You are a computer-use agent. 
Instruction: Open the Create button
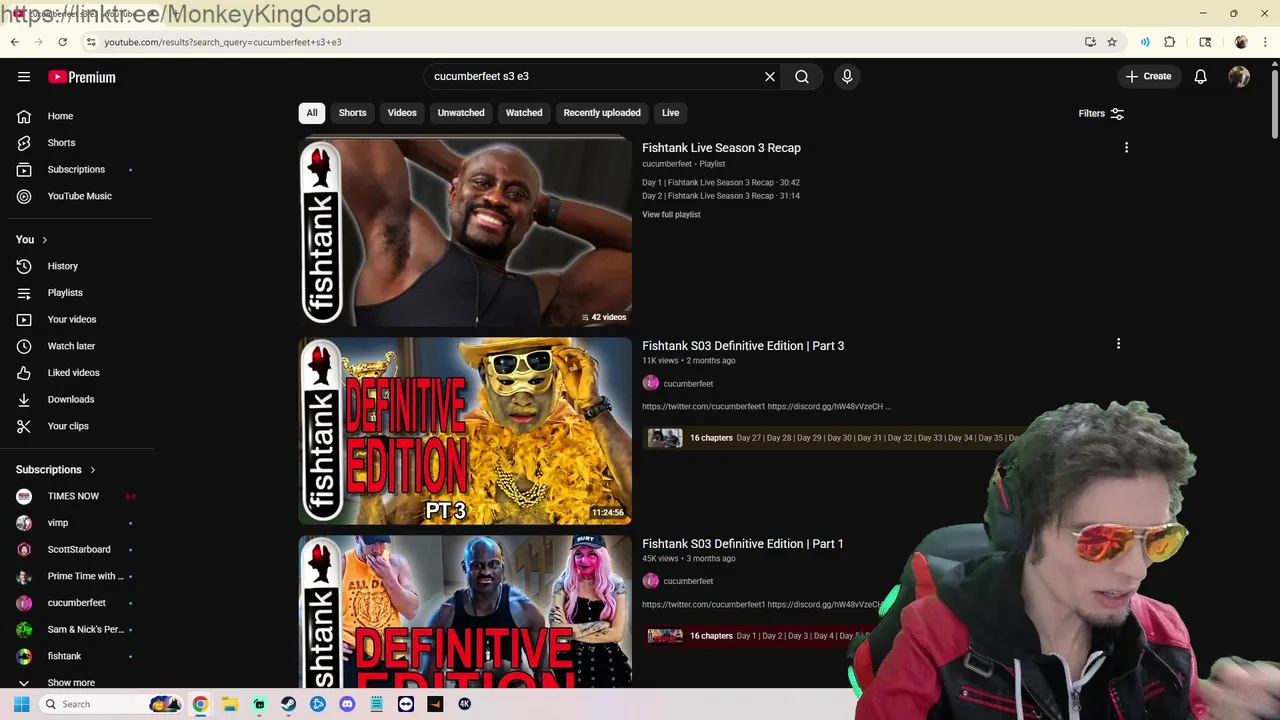1148,76
